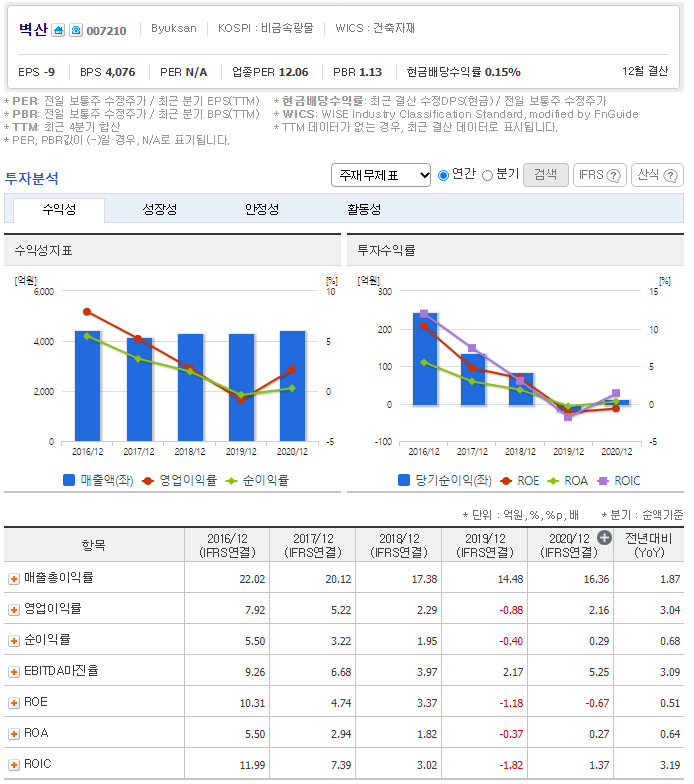Click the question mark icon on 산식 button

(x=670, y=176)
